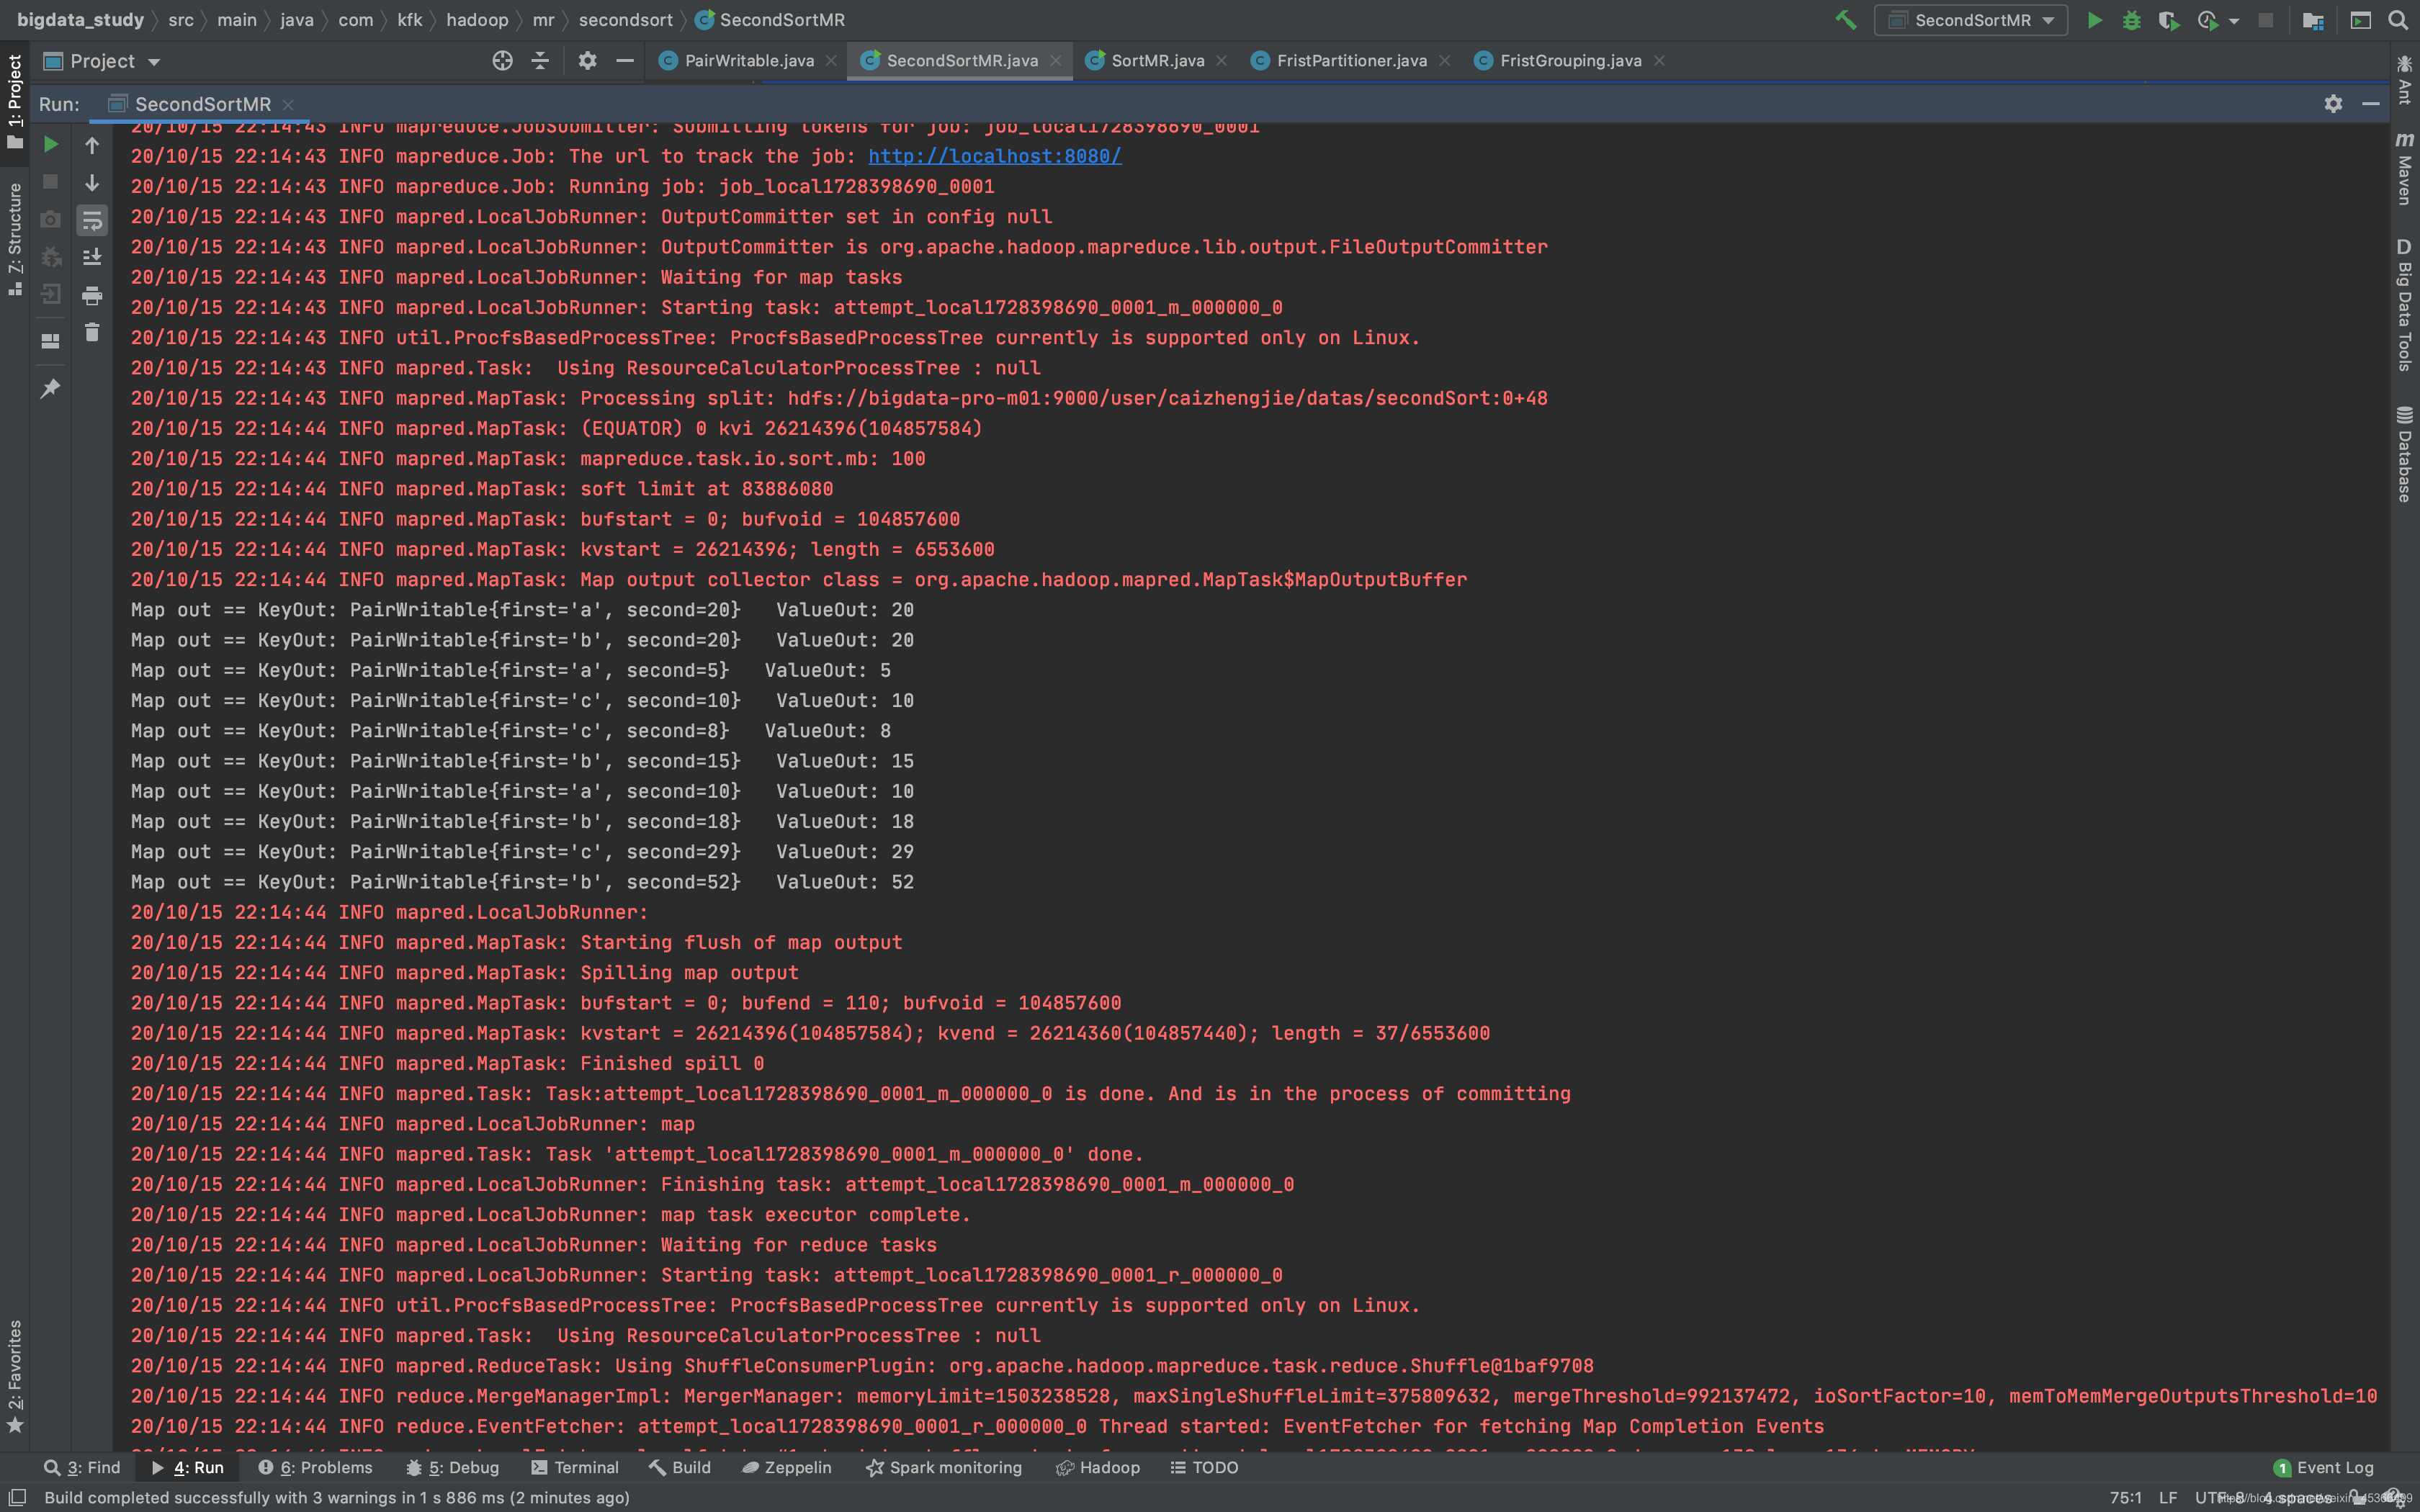Close the PairWritable.java tab

(x=831, y=61)
